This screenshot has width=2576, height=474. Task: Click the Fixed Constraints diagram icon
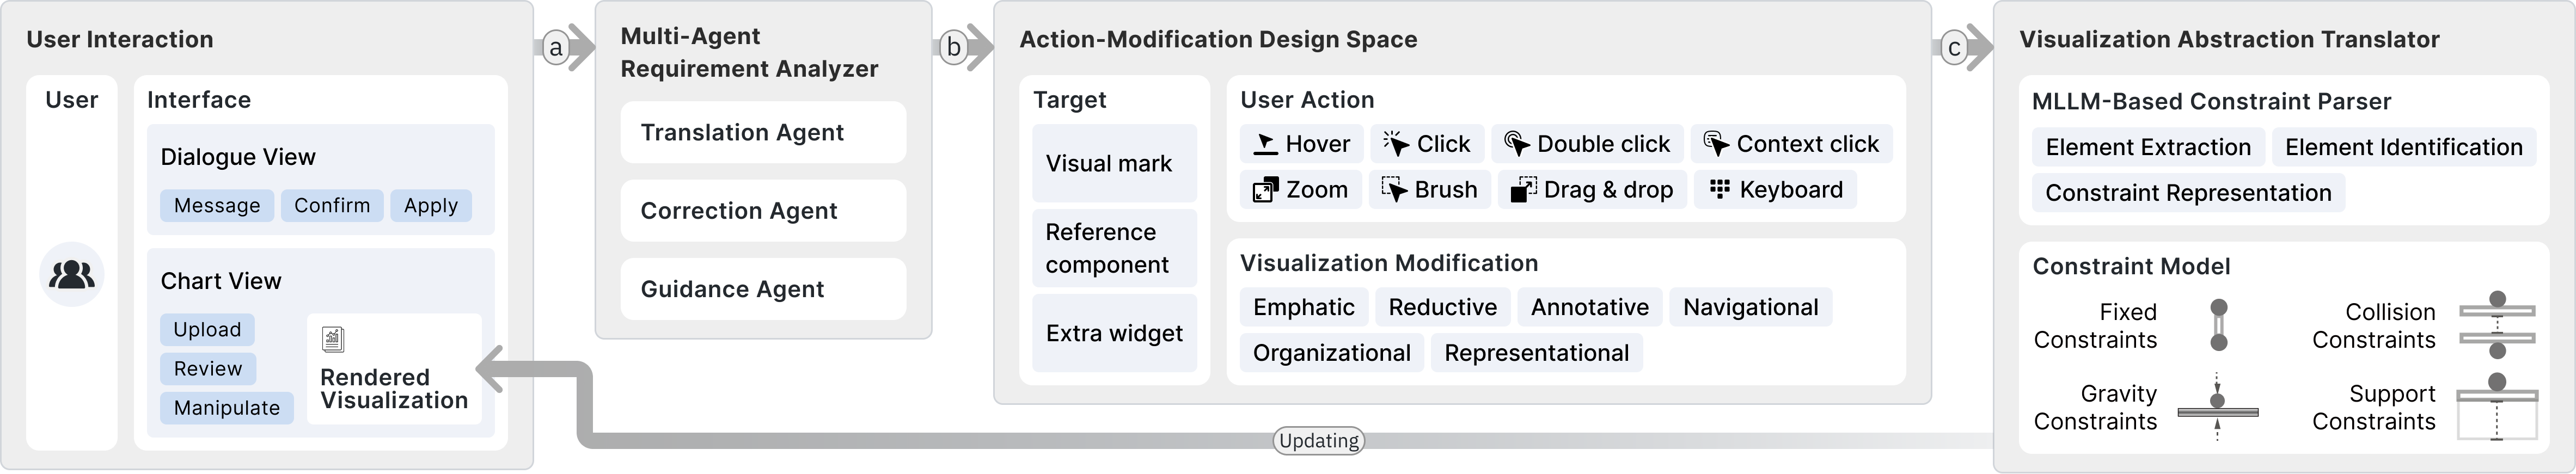[2218, 325]
